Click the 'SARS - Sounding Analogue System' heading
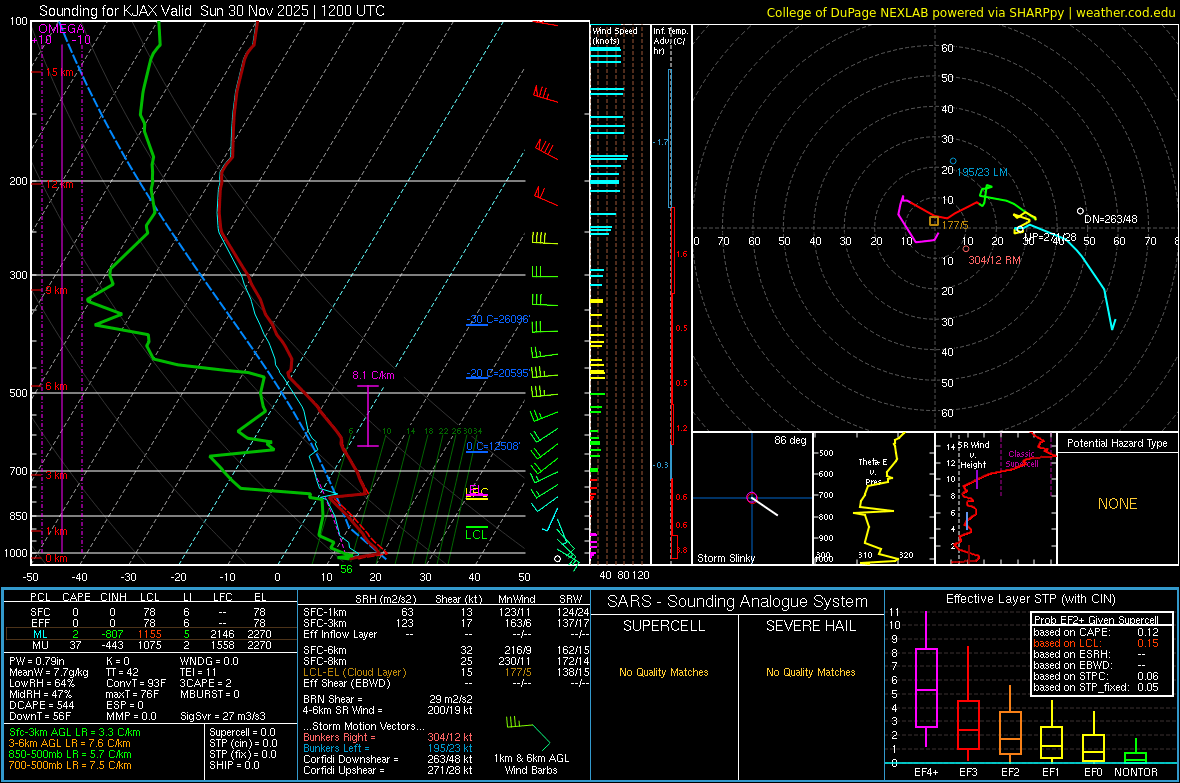The height and width of the screenshot is (783, 1180). [x=738, y=602]
